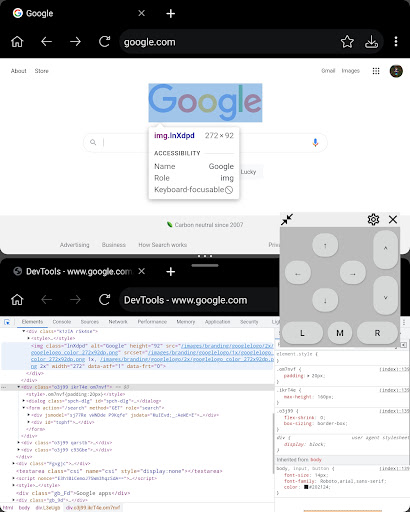Expand the div class o3j99 qarstb node

tap(19, 443)
